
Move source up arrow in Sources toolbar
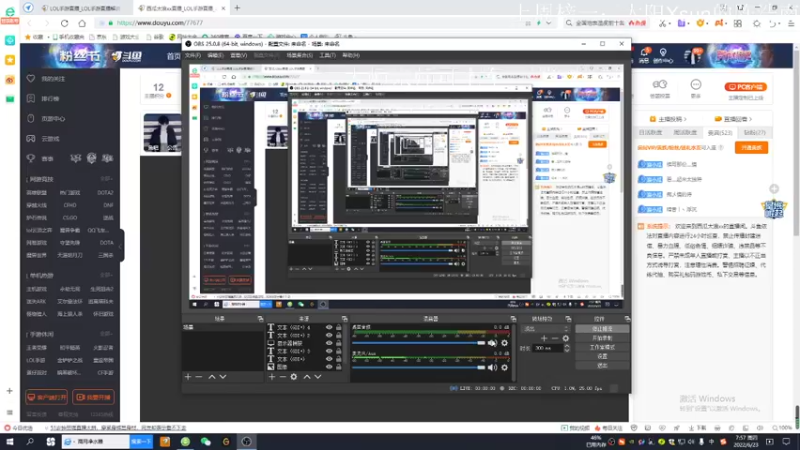[x=307, y=377]
